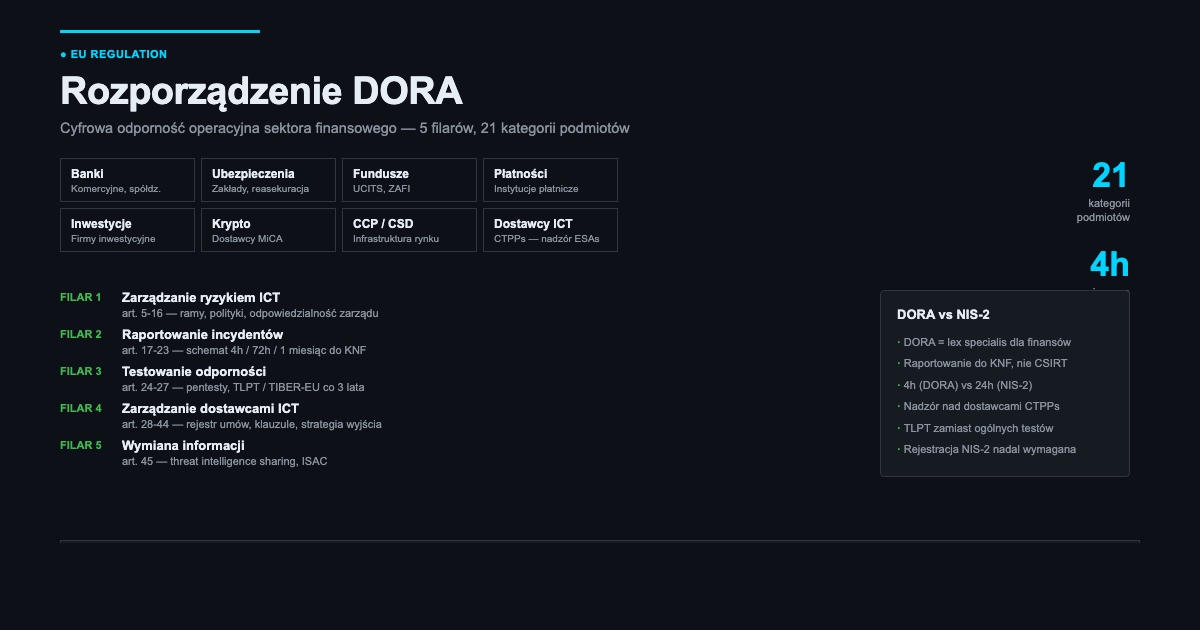Select Raportowanie incydentów pillar title
The image size is (1200, 630).
pyautogui.click(x=202, y=335)
